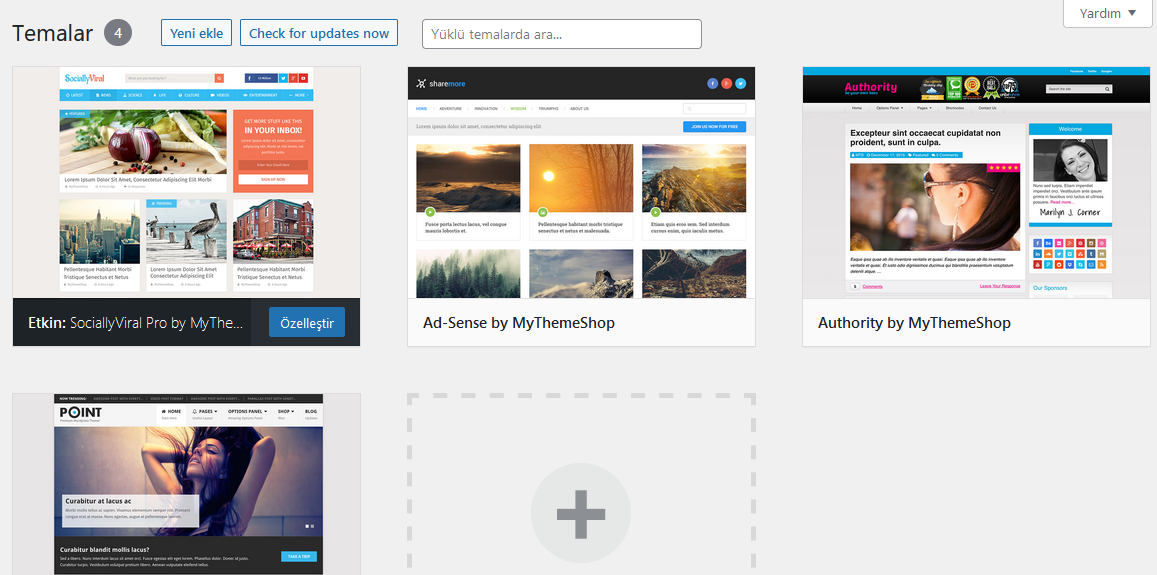Viewport: 1157px width, 575px height.
Task: Click the Ad-Sense by MyThemeShop title
Action: 519,323
